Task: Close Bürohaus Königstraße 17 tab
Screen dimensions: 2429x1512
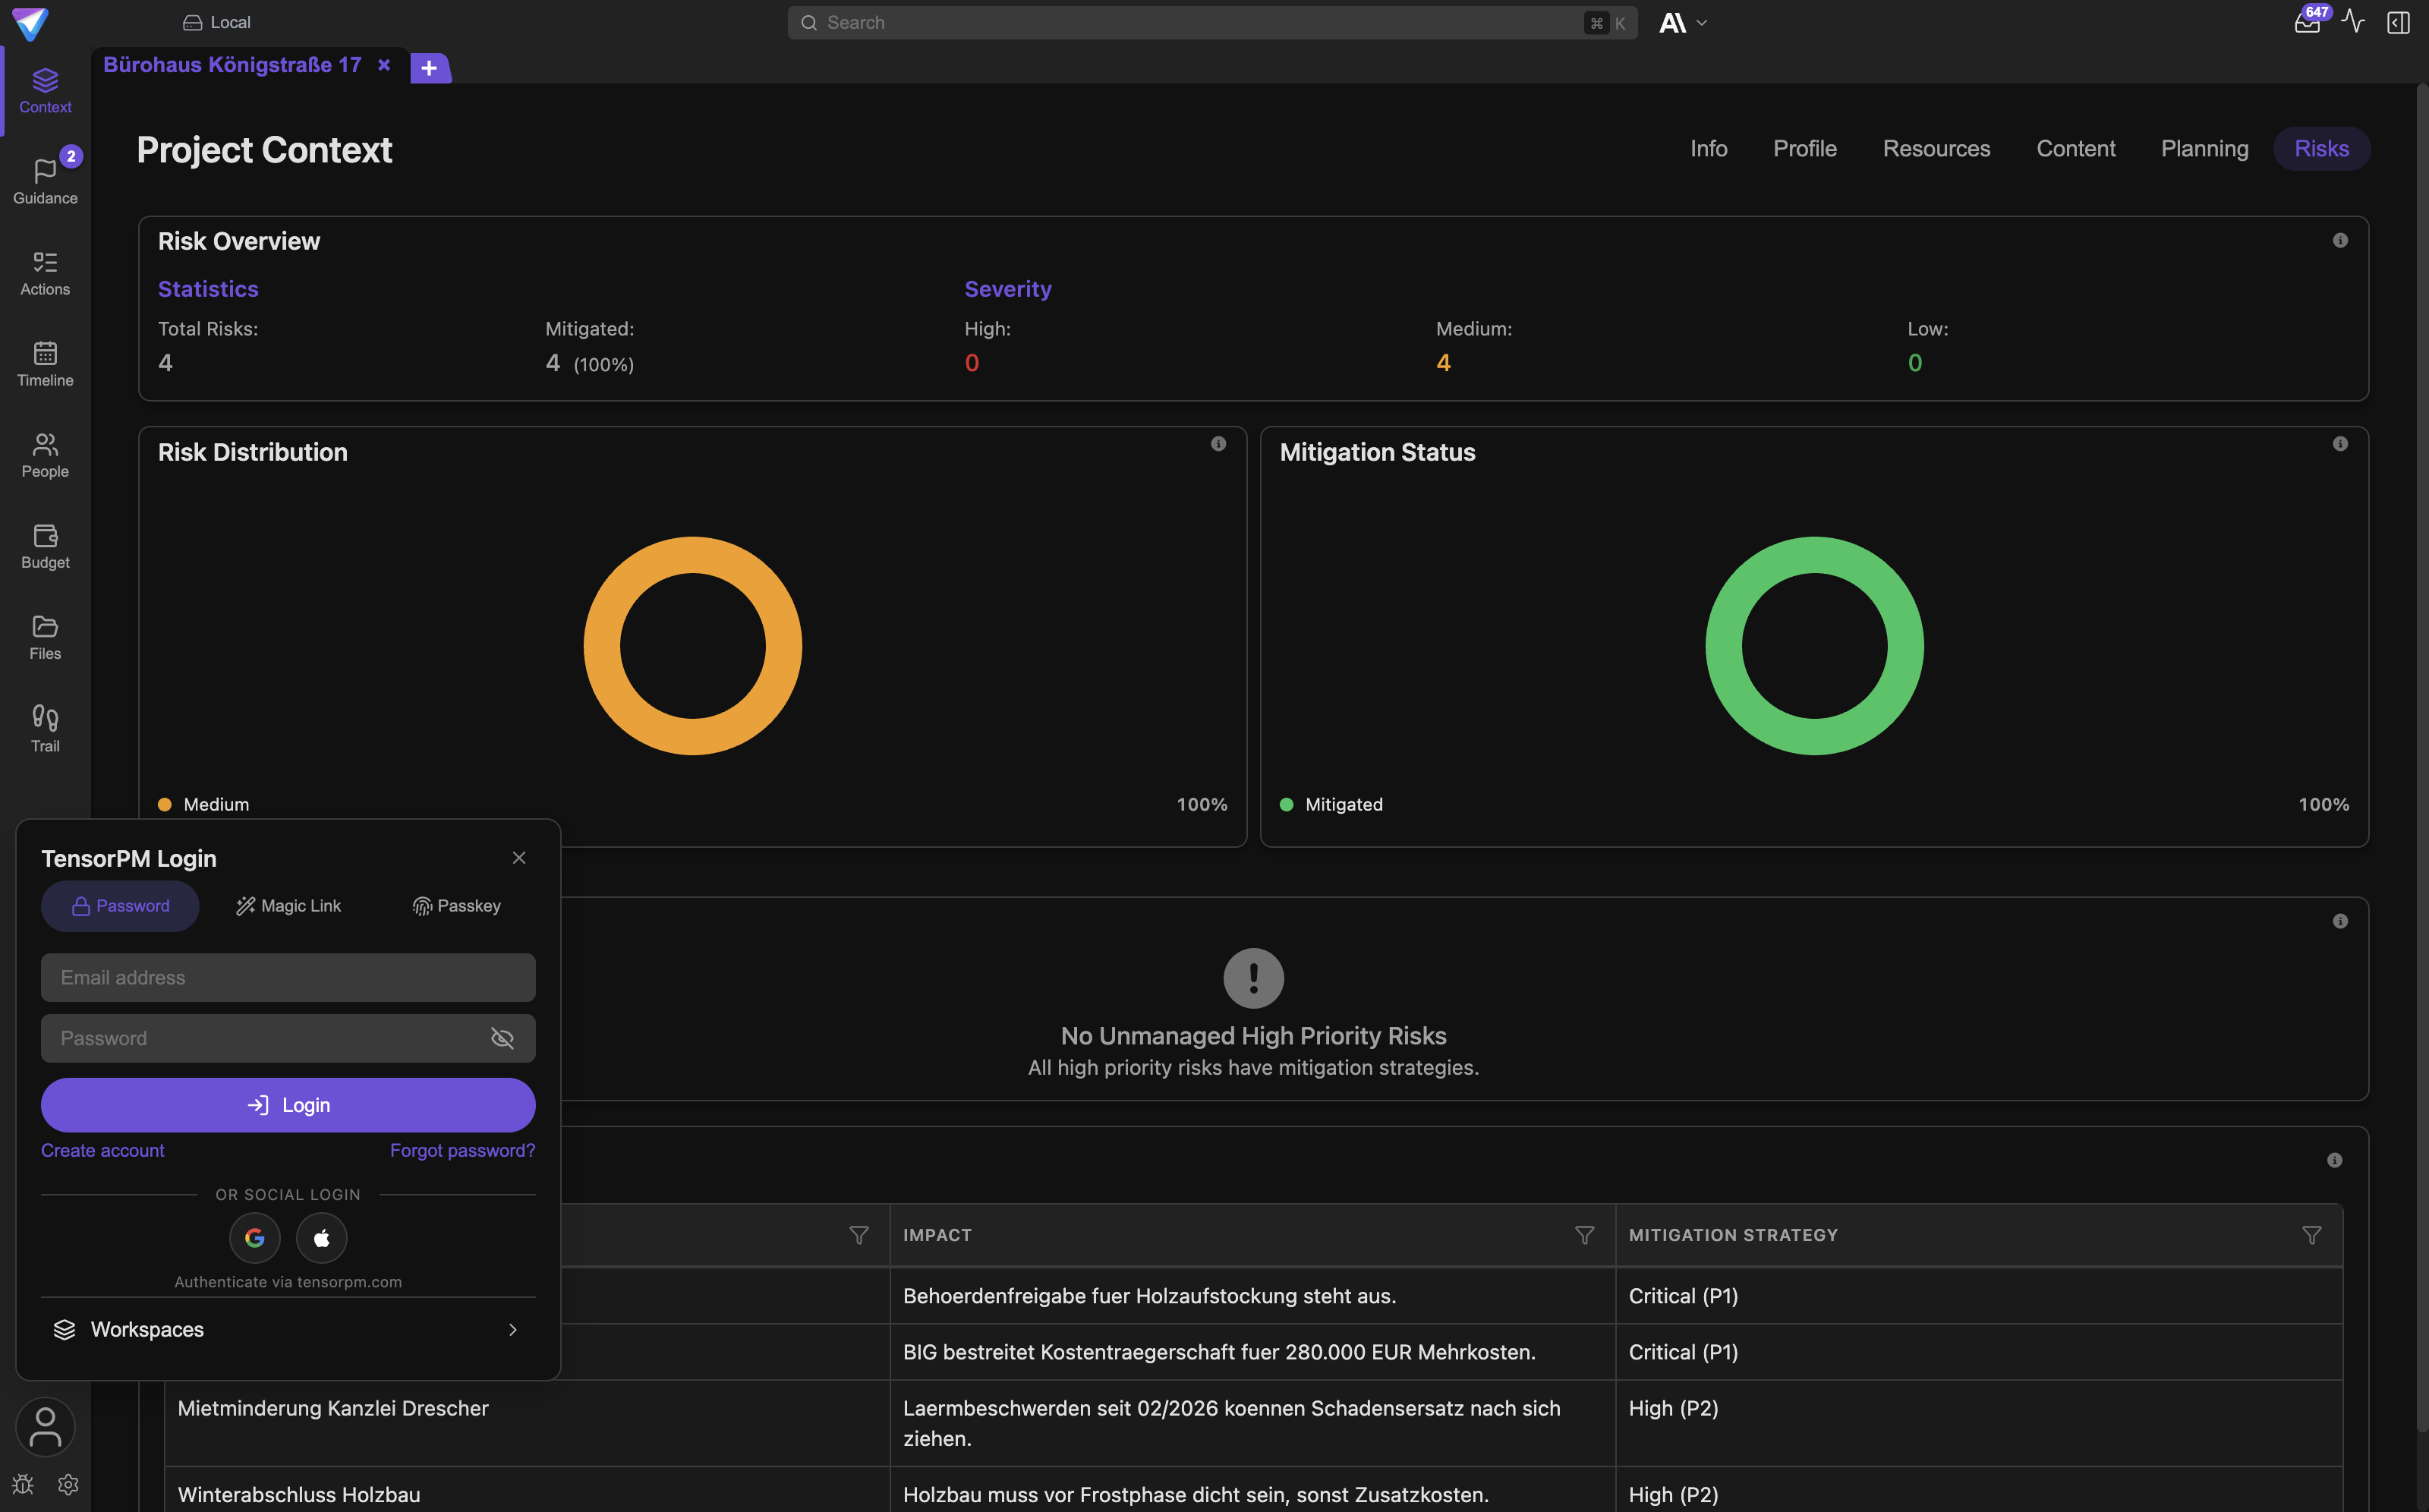Action: point(384,65)
